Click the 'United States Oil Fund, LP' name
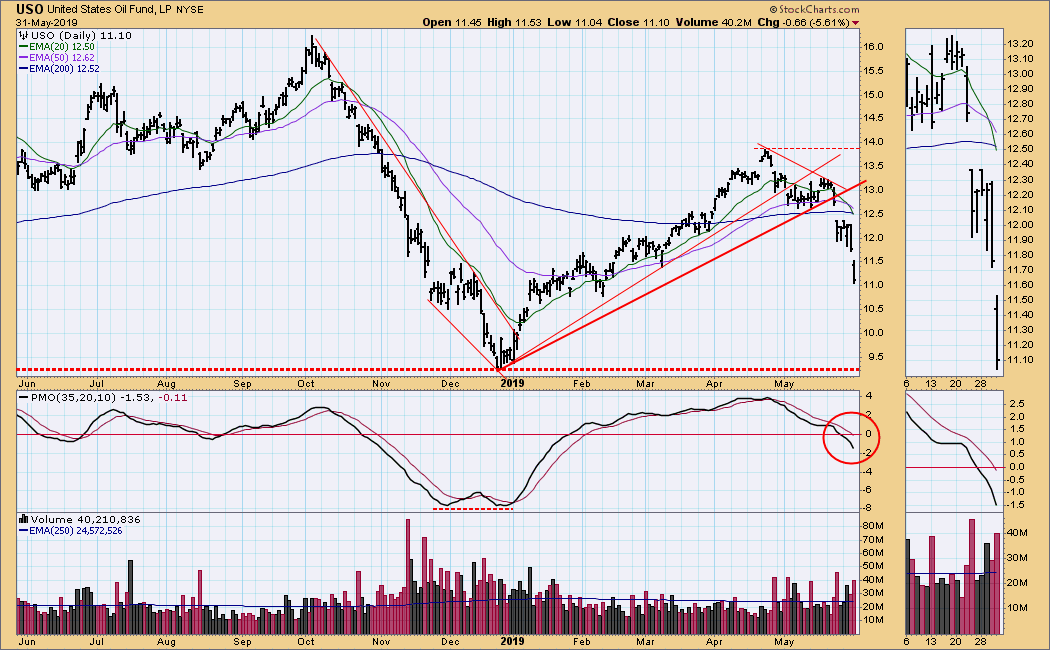Screen dimensions: 1050x650 (101, 10)
